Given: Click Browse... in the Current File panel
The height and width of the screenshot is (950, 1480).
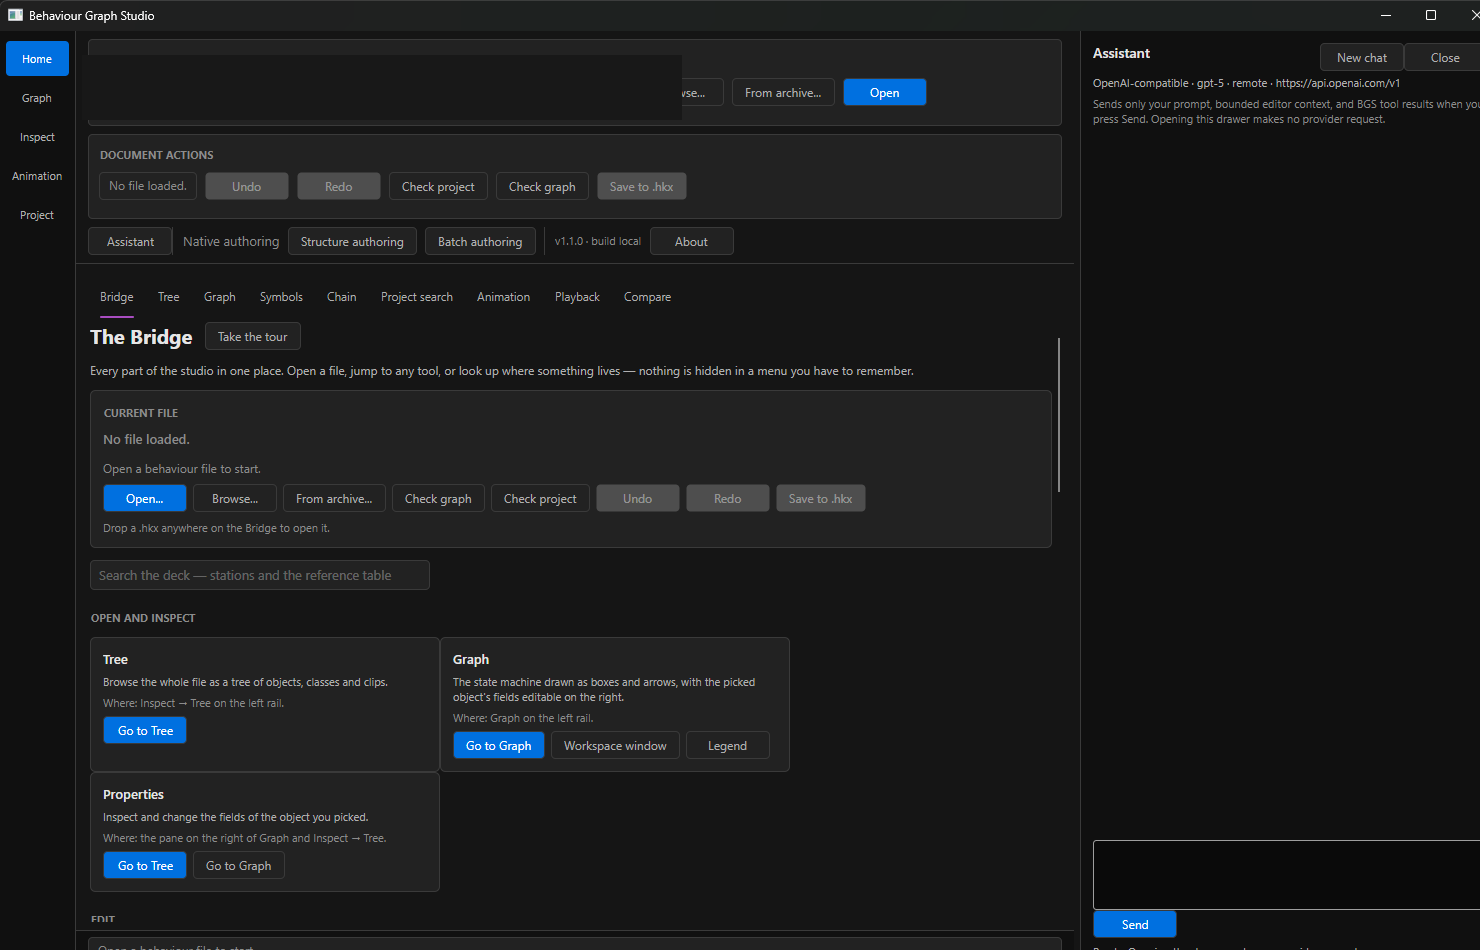Looking at the screenshot, I should pos(235,498).
